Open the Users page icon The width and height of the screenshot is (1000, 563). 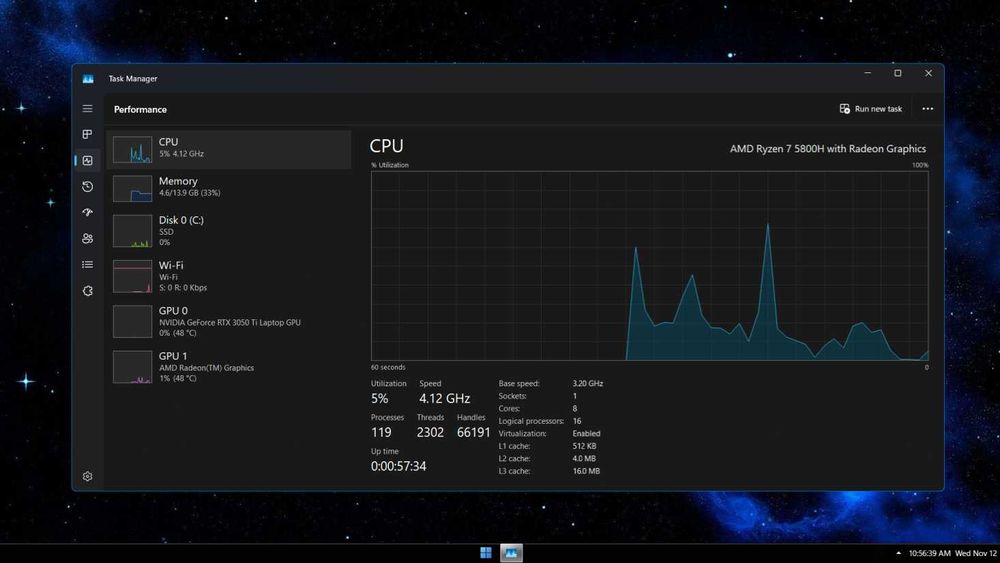click(87, 238)
